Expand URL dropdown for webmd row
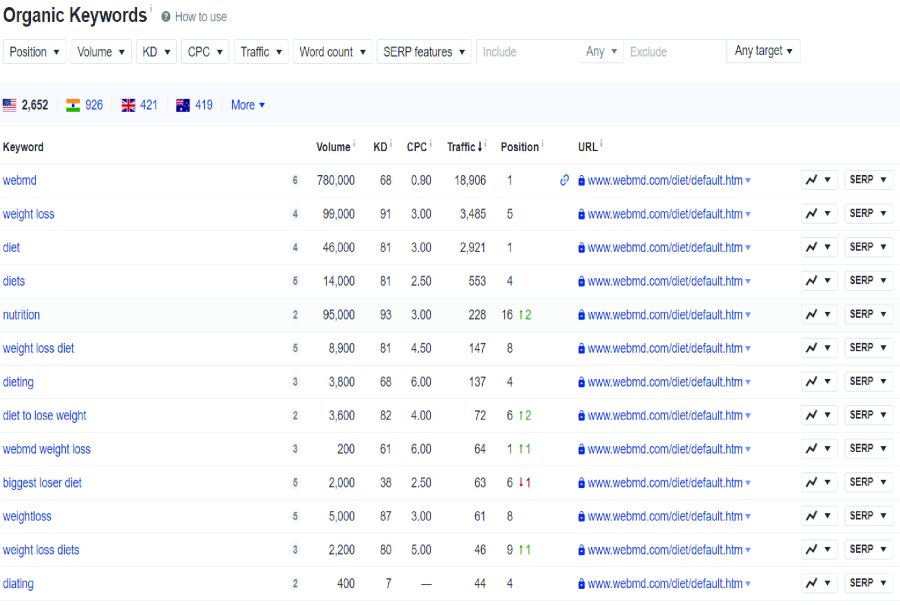This screenshot has width=900, height=605. [x=748, y=180]
